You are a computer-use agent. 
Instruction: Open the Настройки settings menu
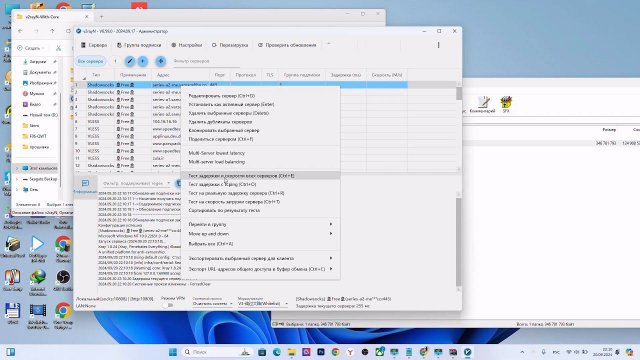[187, 45]
